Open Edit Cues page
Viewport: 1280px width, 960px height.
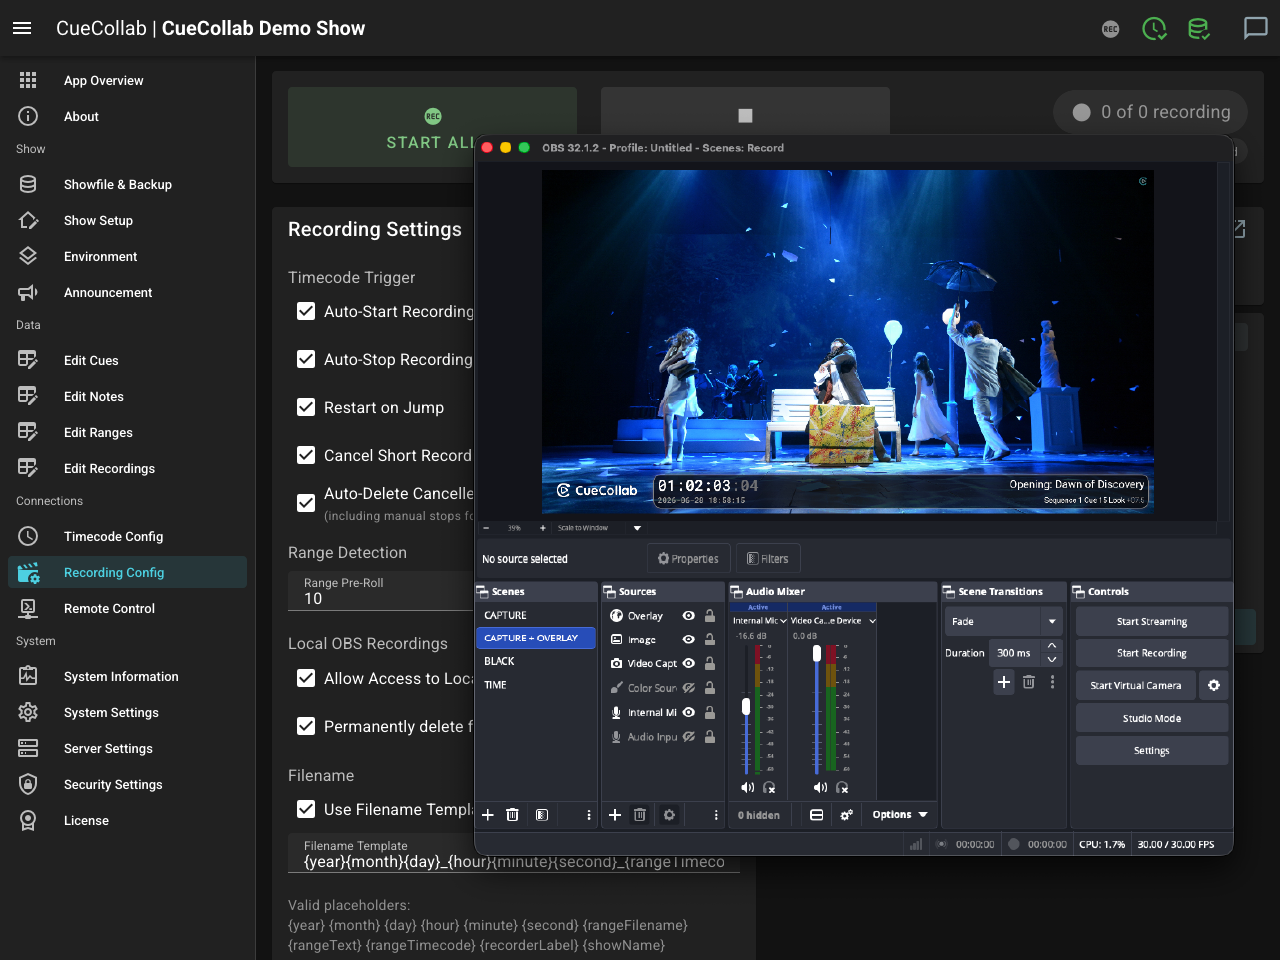[x=127, y=360]
